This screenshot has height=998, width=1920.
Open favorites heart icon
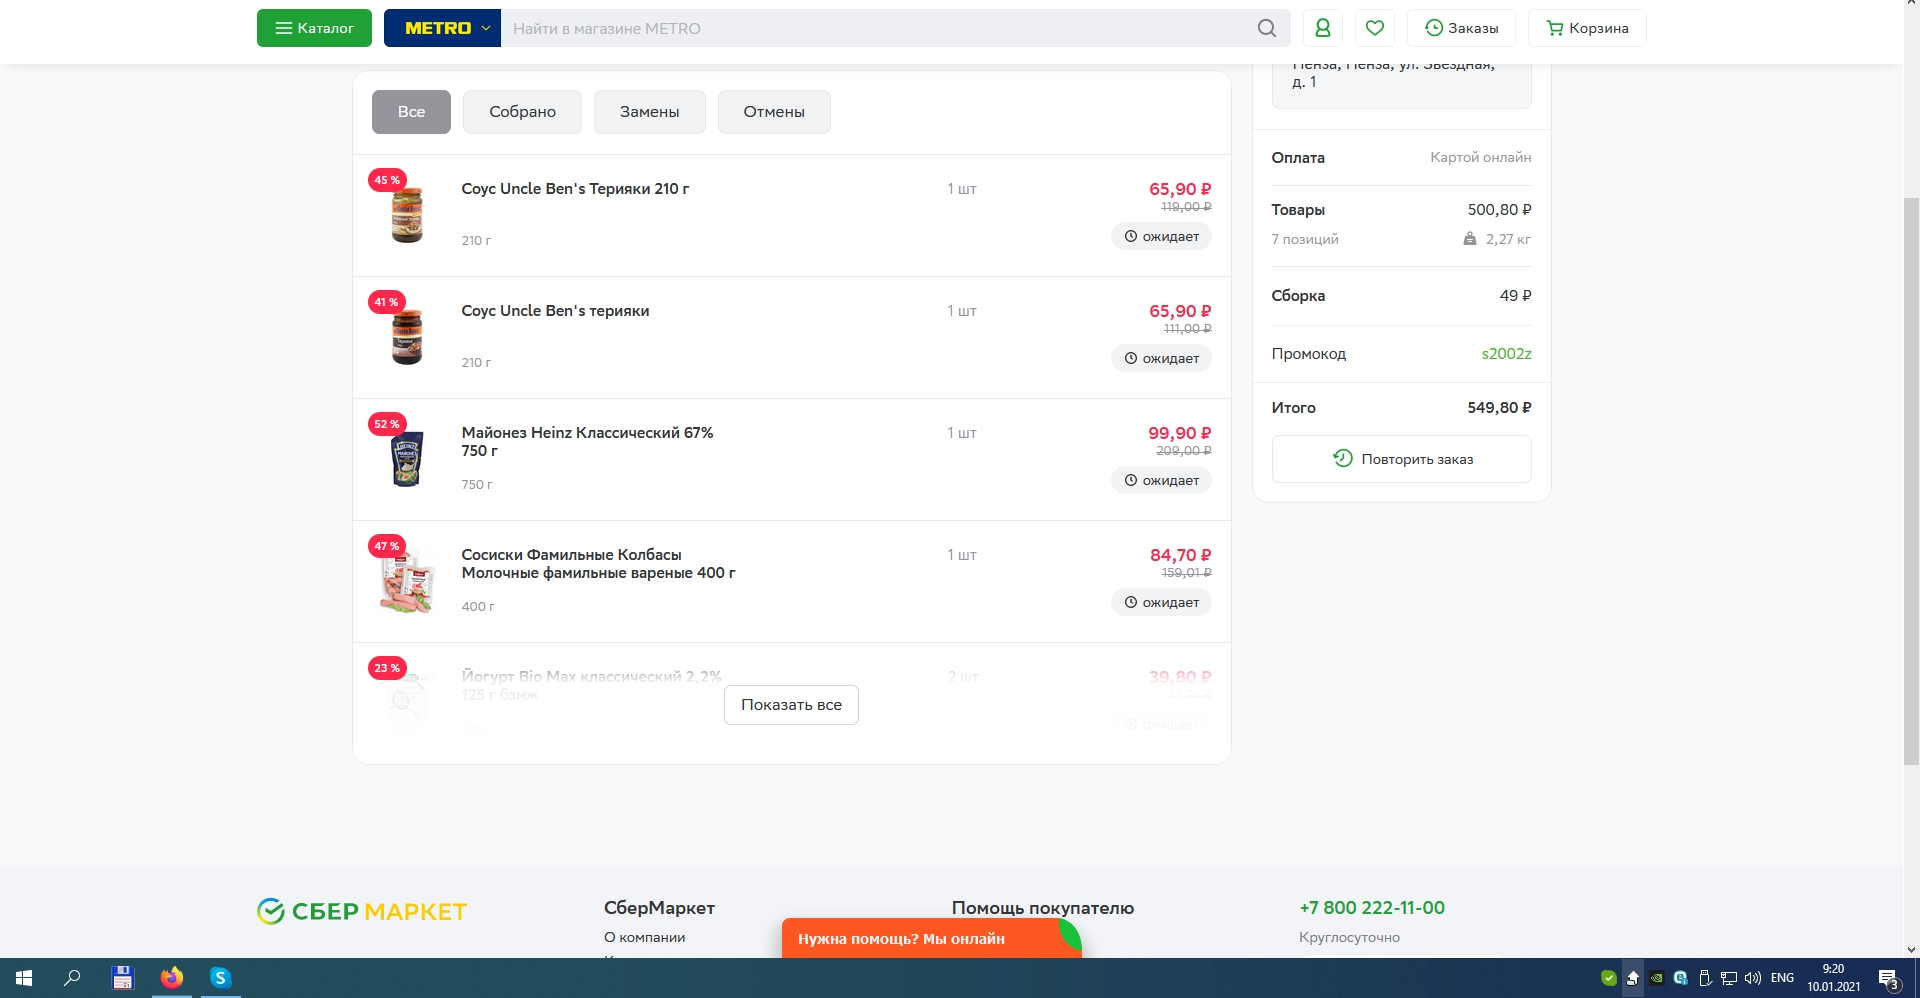click(x=1375, y=28)
